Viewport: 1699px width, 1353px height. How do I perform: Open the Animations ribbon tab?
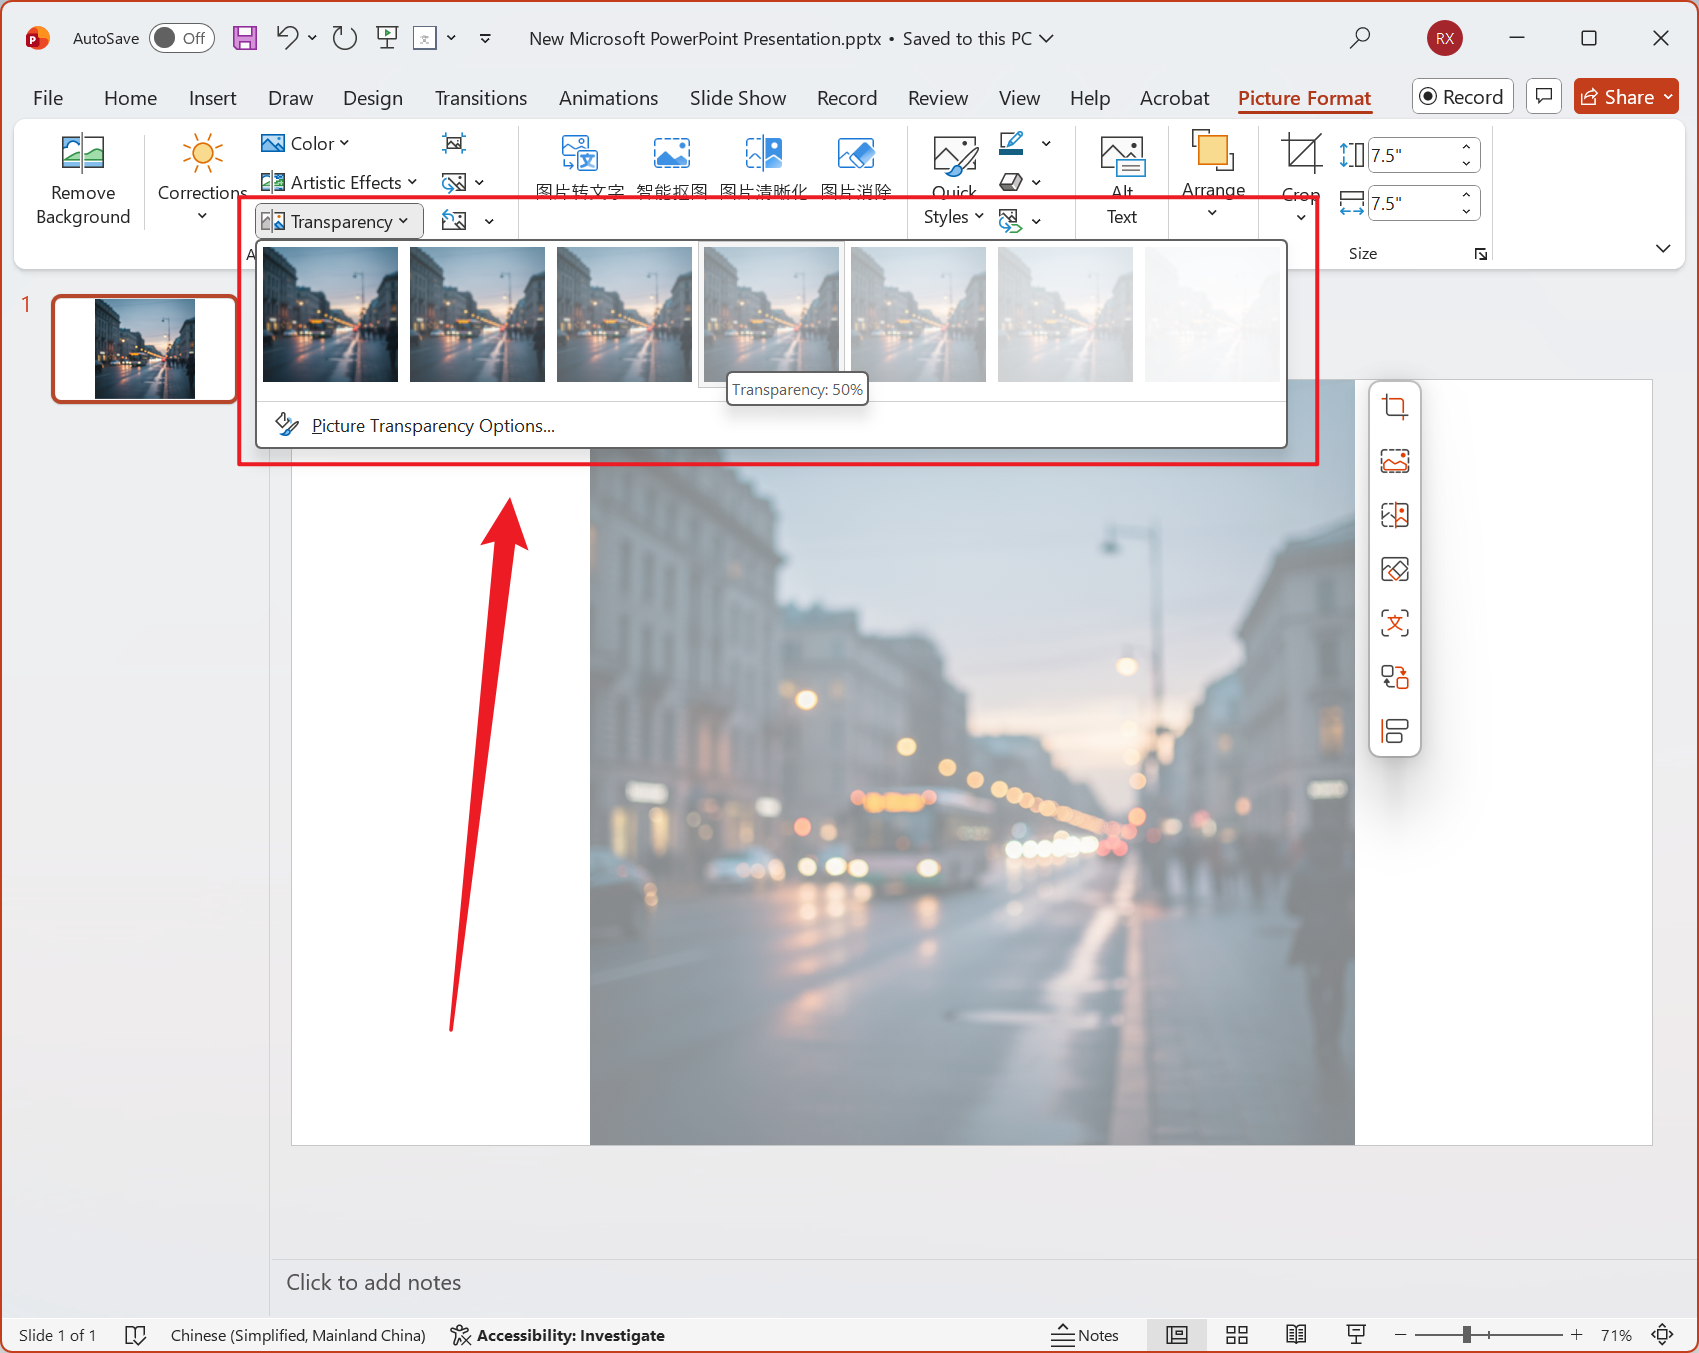[x=608, y=98]
